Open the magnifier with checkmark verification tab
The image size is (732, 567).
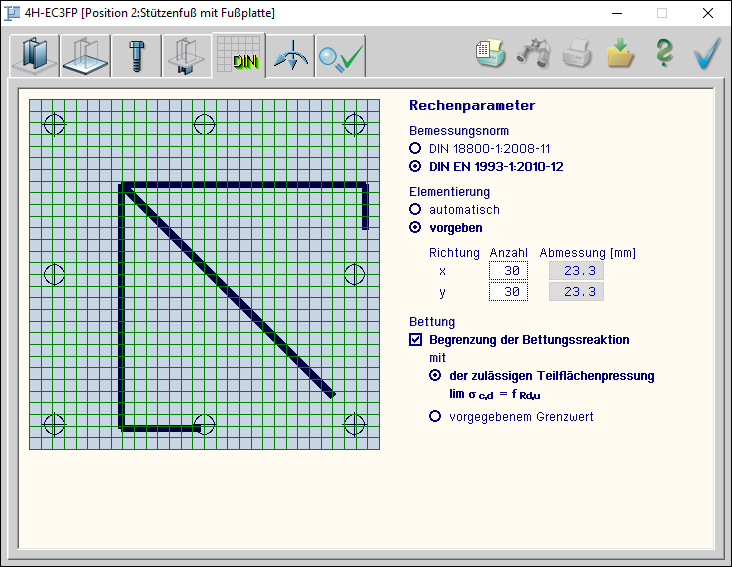(x=341, y=57)
